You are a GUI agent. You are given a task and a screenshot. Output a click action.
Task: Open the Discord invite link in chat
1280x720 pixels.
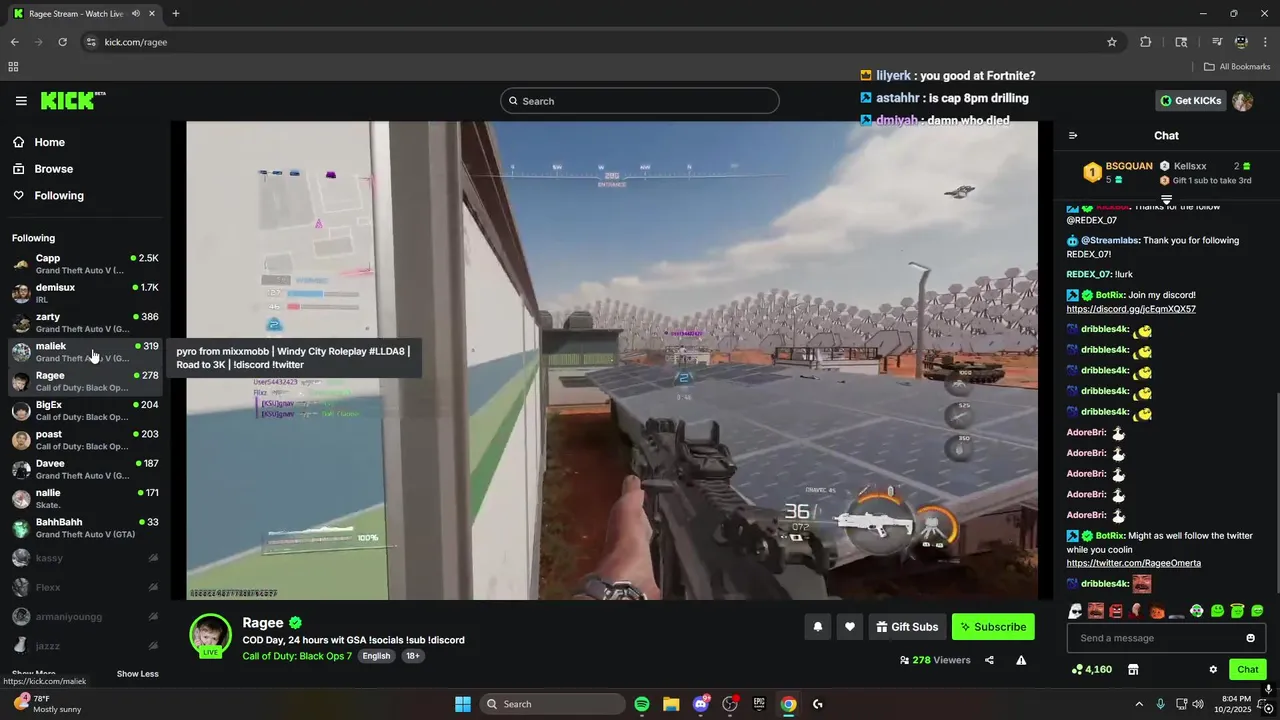[x=1131, y=309]
